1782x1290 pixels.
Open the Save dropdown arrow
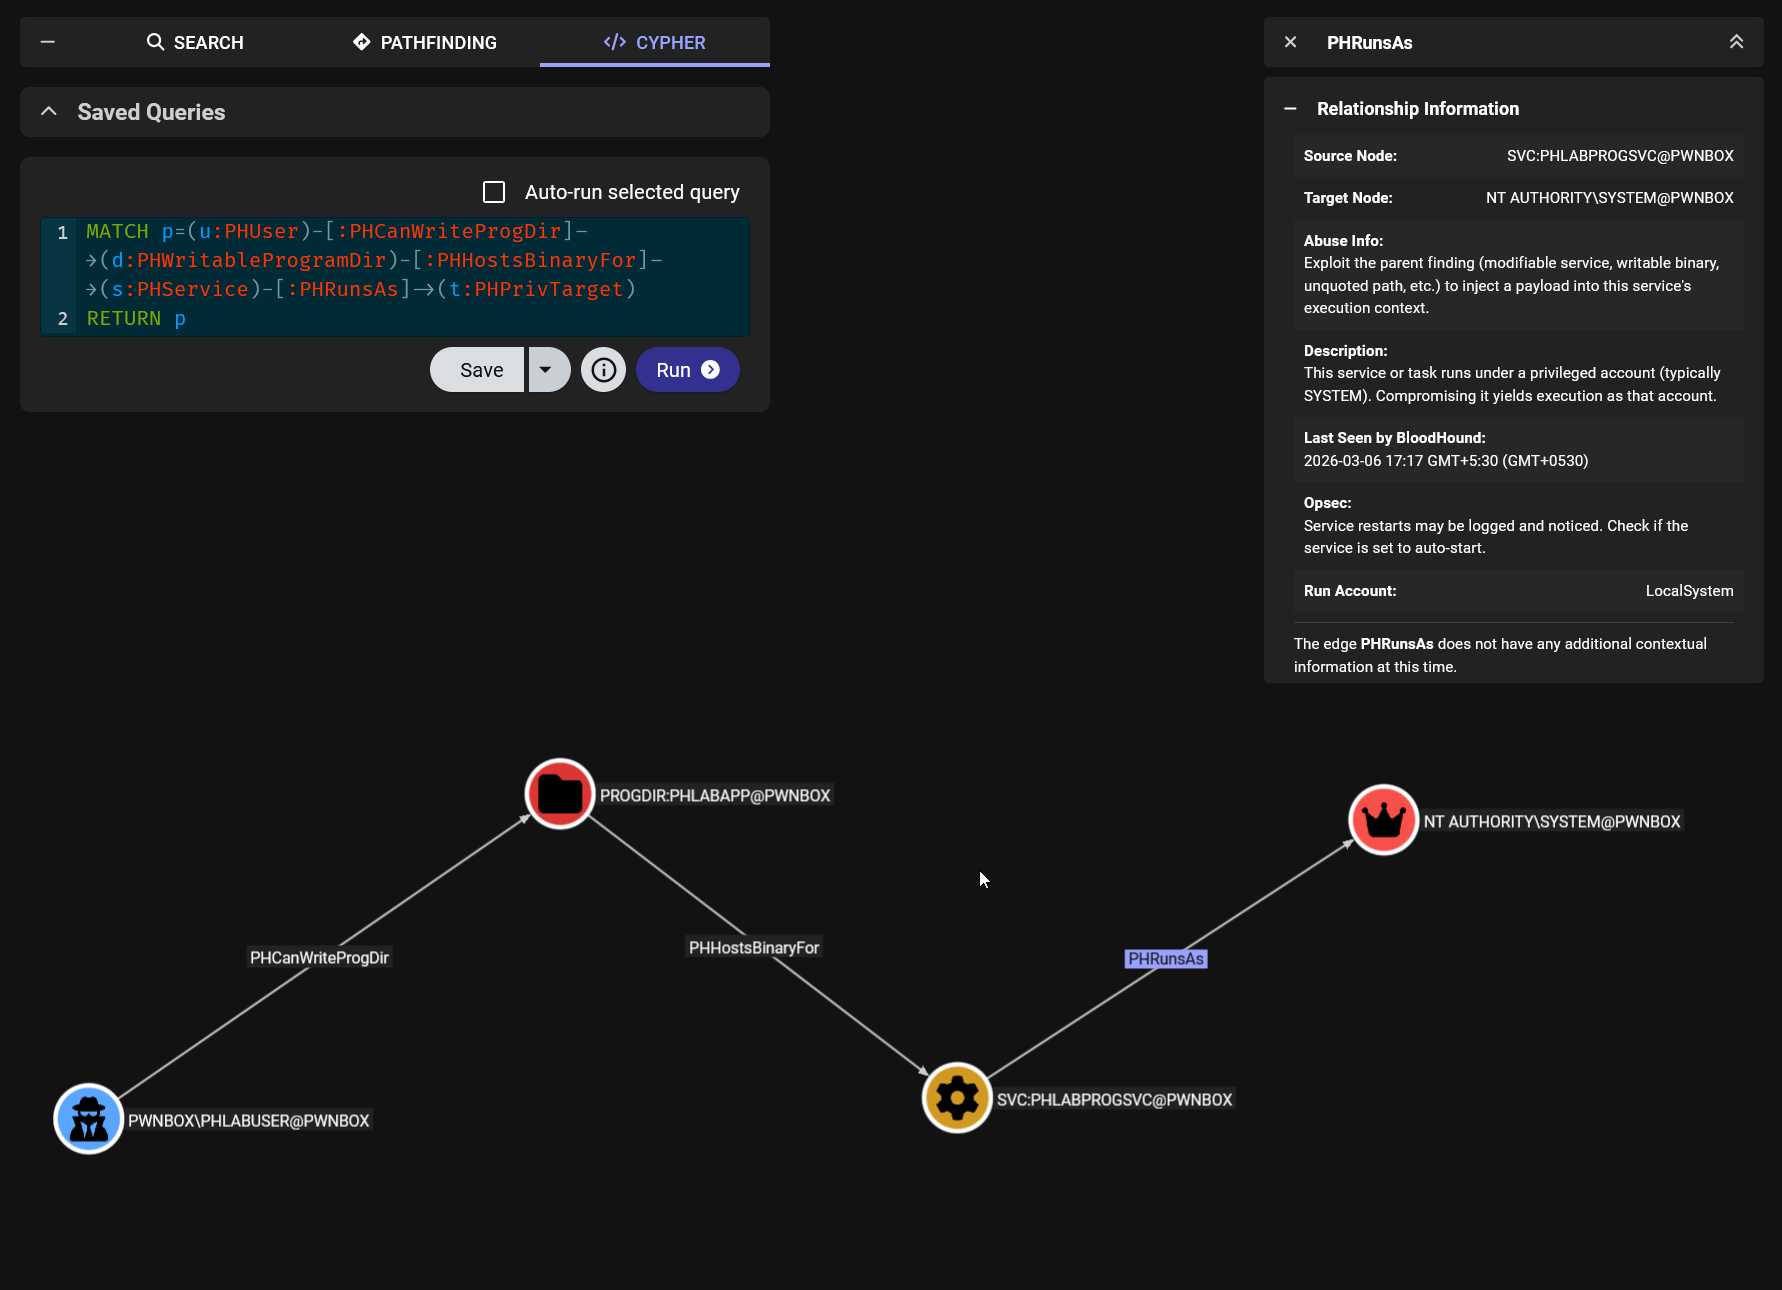click(546, 370)
